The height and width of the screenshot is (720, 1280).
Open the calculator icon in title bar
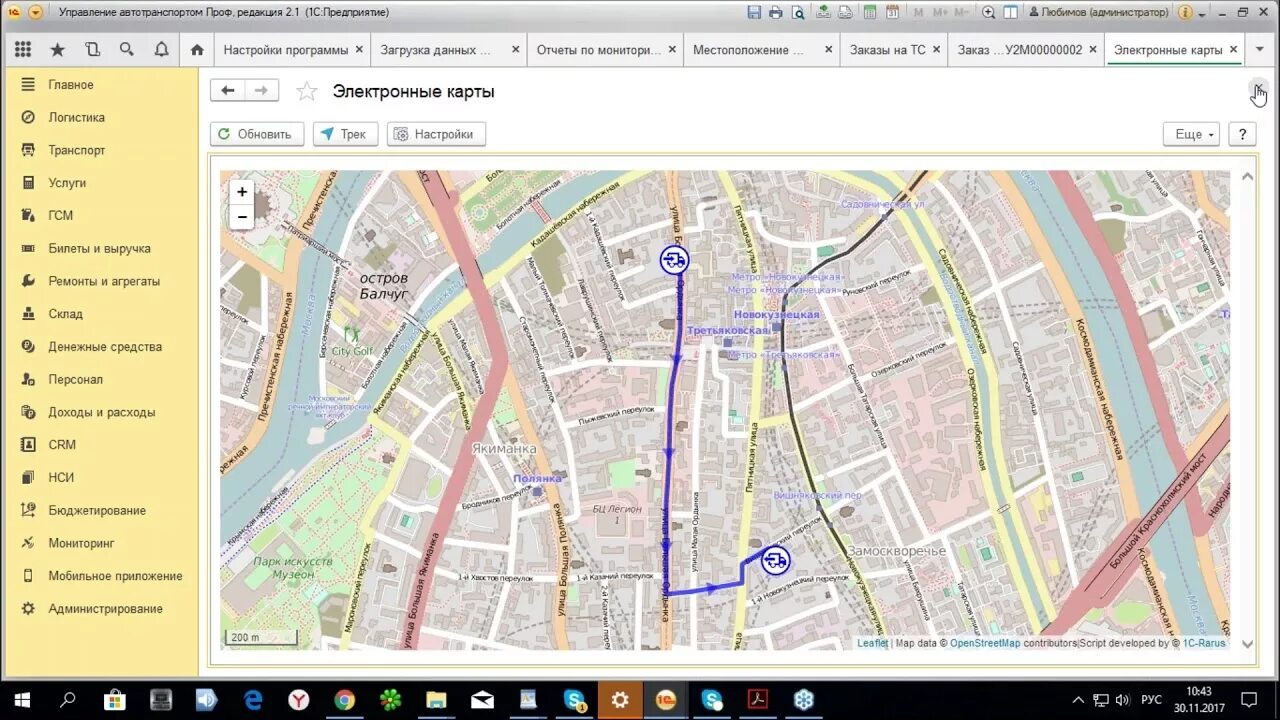click(870, 12)
